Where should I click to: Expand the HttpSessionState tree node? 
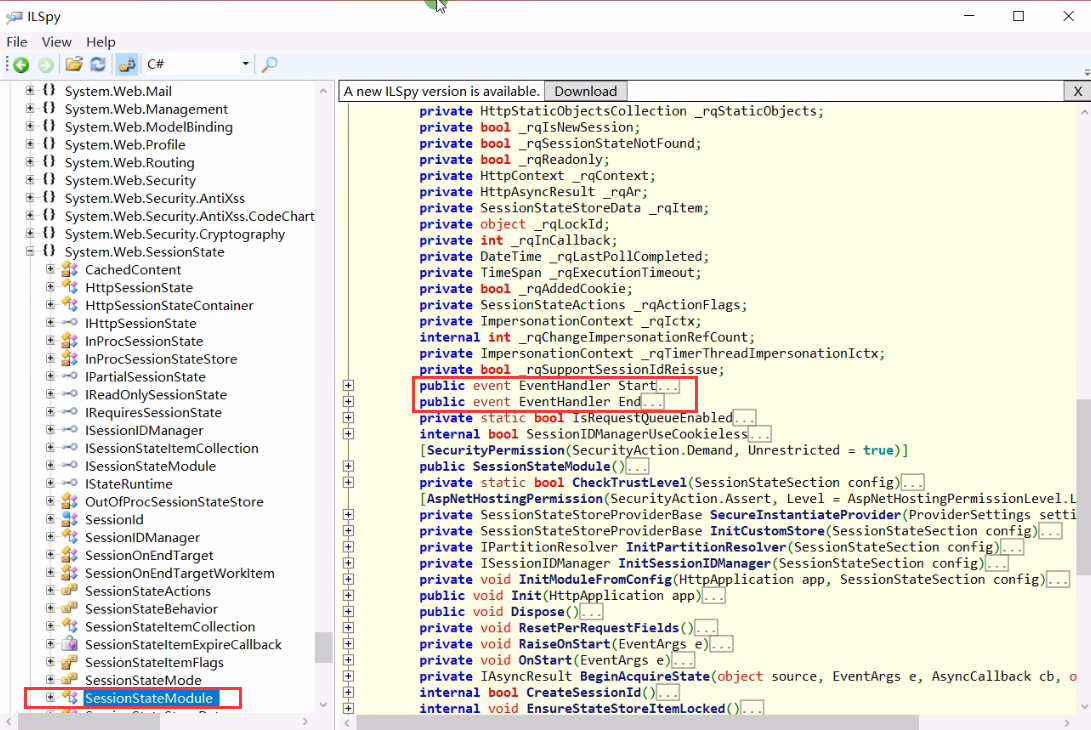[x=50, y=287]
